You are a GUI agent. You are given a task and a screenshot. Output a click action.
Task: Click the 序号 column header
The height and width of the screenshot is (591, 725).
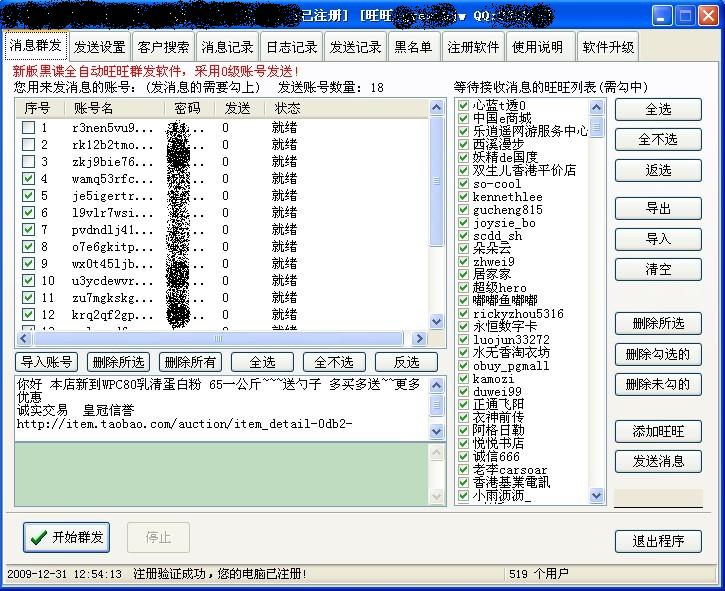click(x=39, y=108)
